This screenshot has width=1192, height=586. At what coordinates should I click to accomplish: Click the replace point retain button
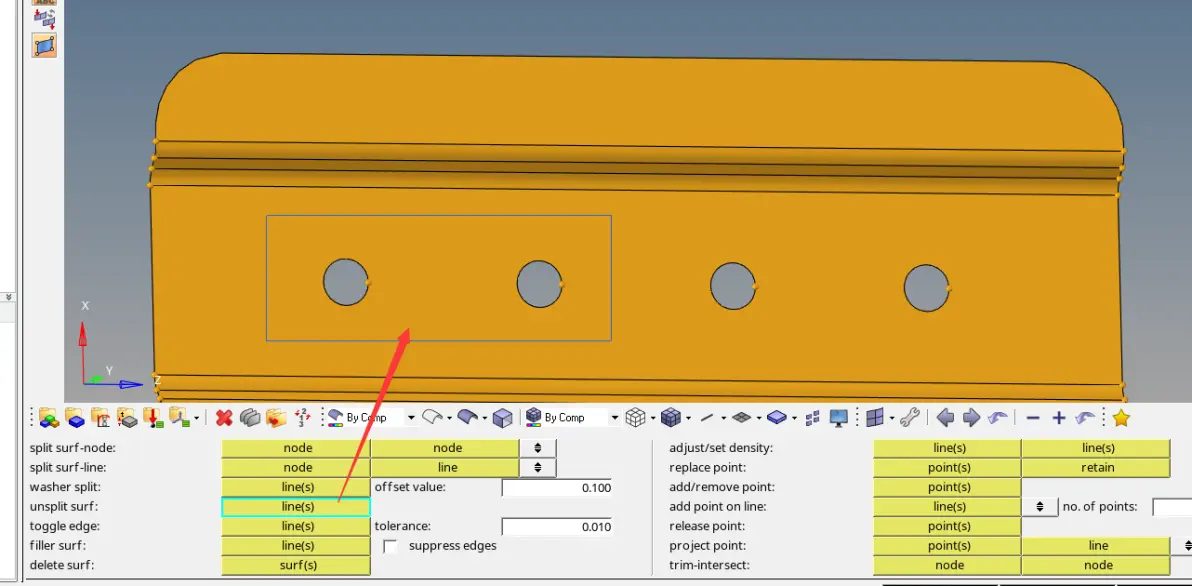click(x=1096, y=467)
